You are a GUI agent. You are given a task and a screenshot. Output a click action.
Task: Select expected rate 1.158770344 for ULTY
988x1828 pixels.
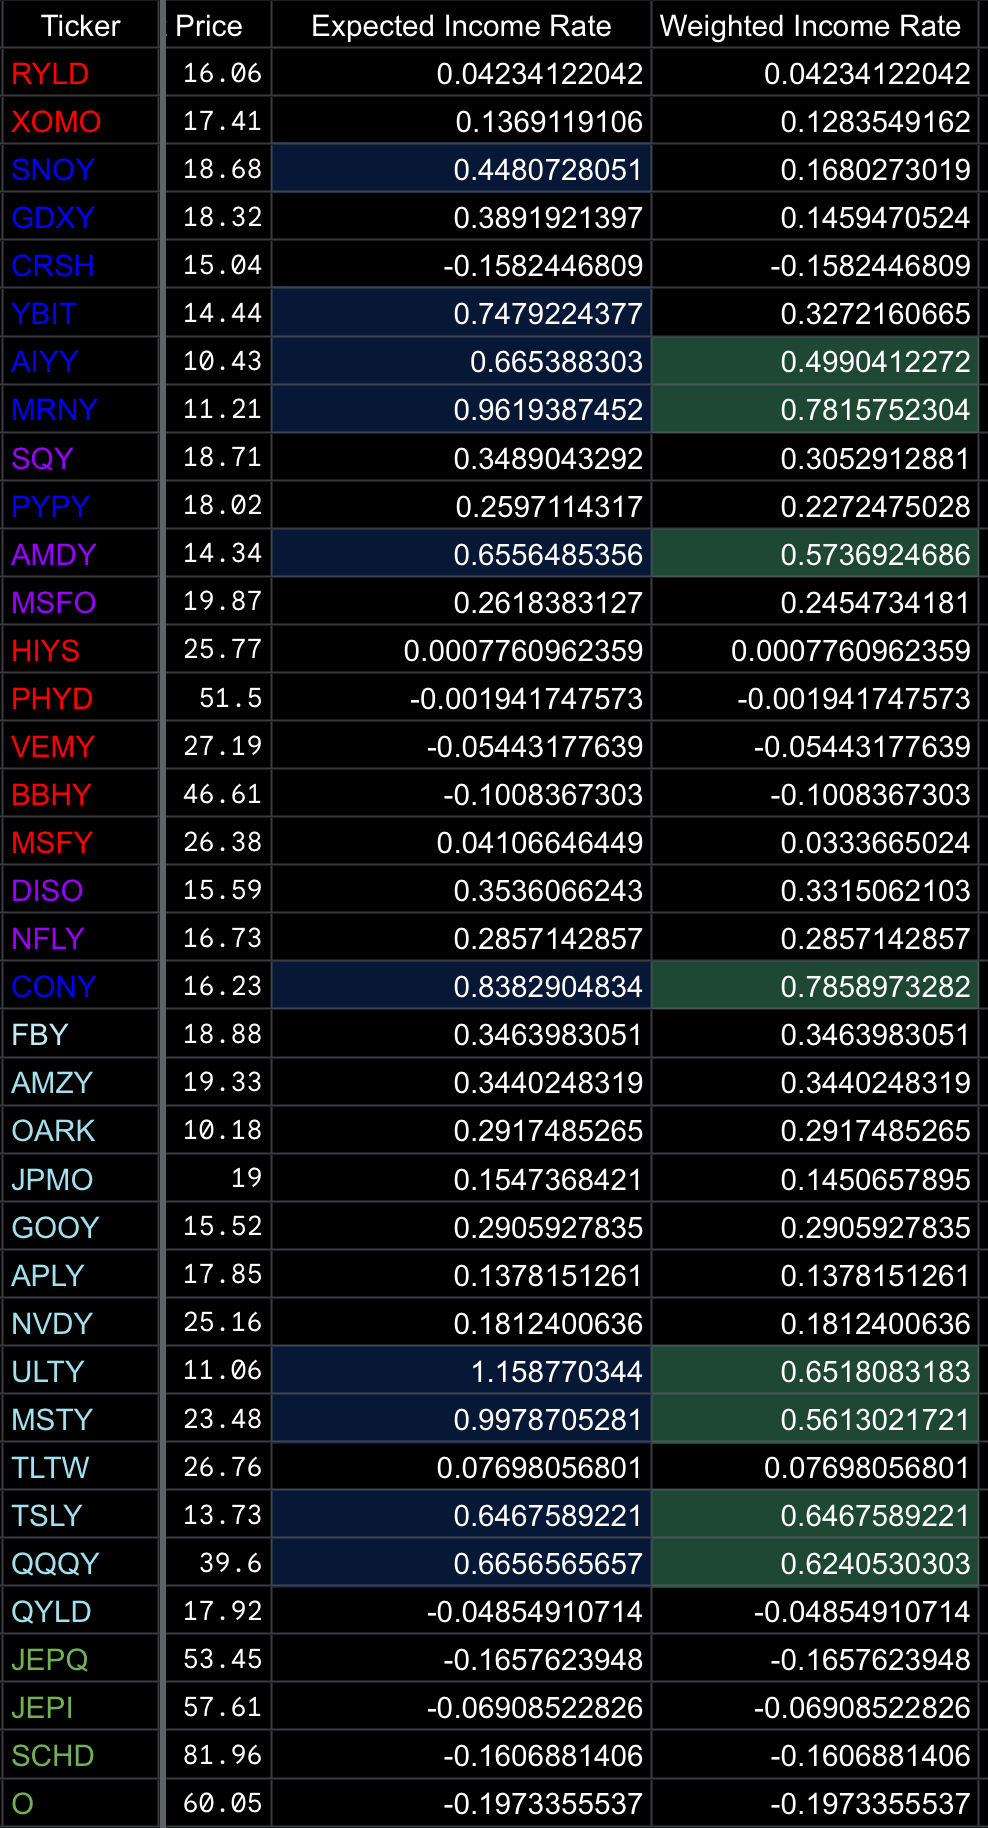(461, 1371)
